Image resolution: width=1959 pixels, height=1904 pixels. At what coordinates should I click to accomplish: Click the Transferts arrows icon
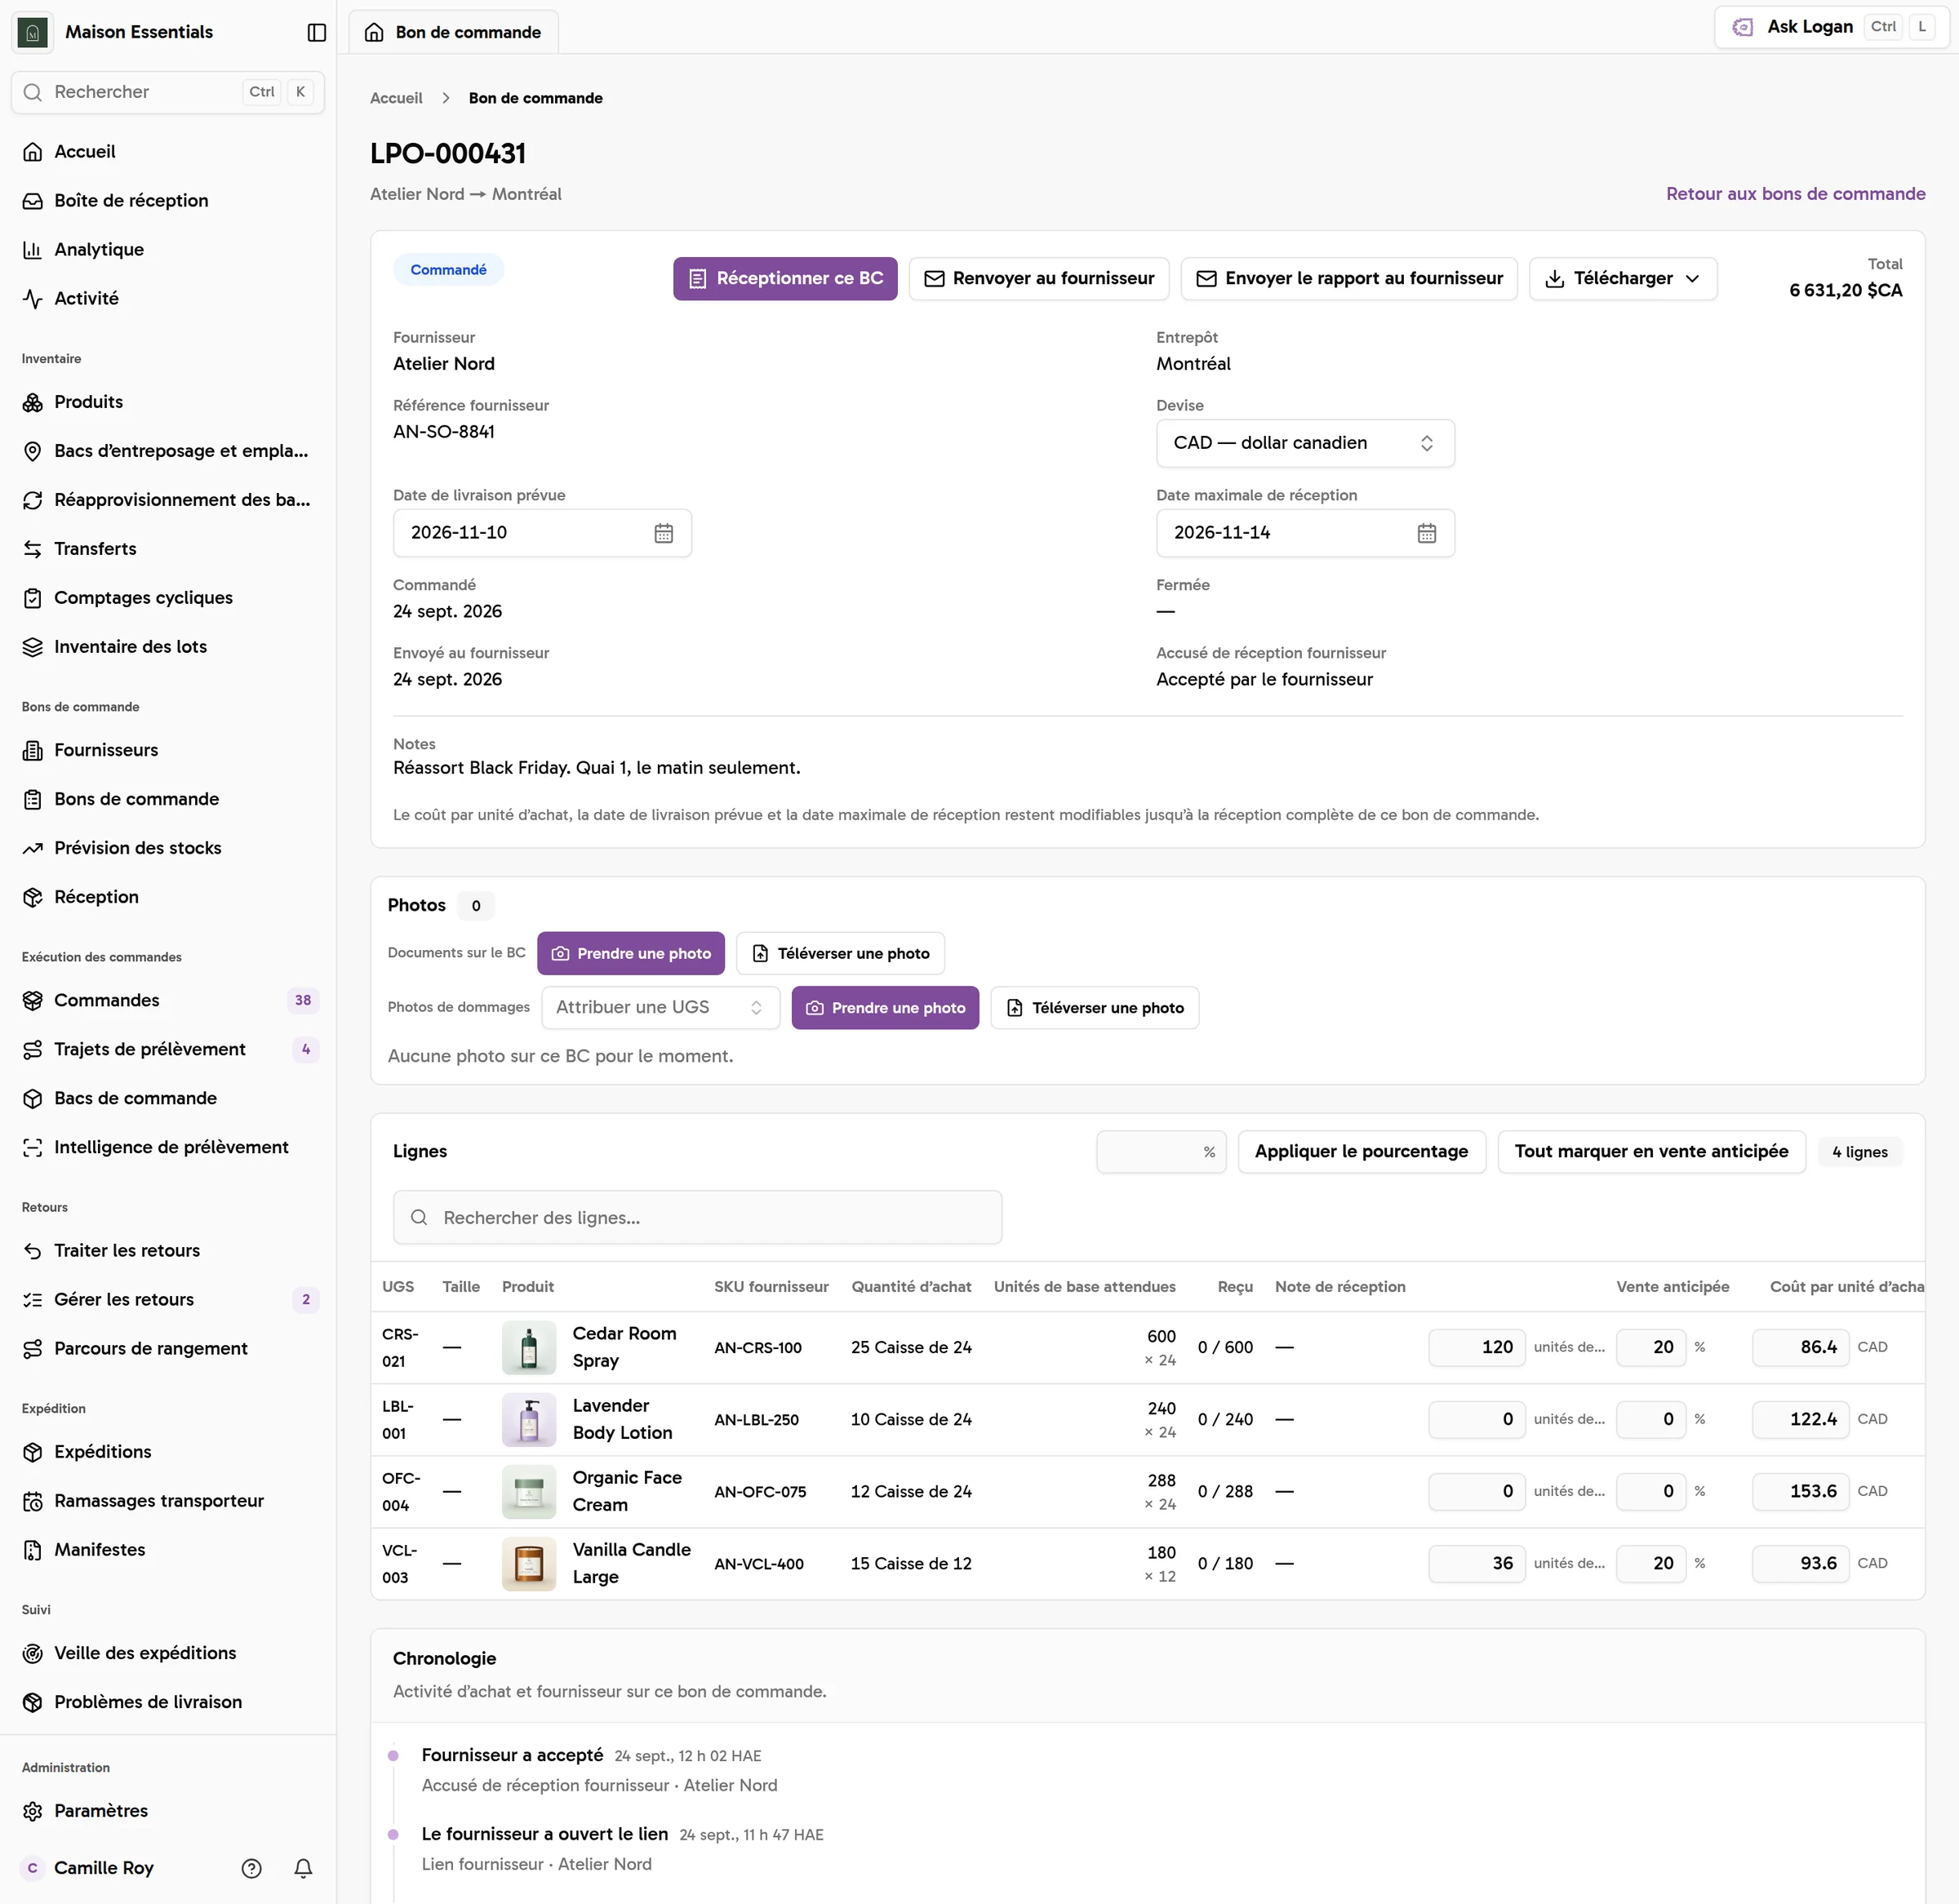pyautogui.click(x=33, y=549)
